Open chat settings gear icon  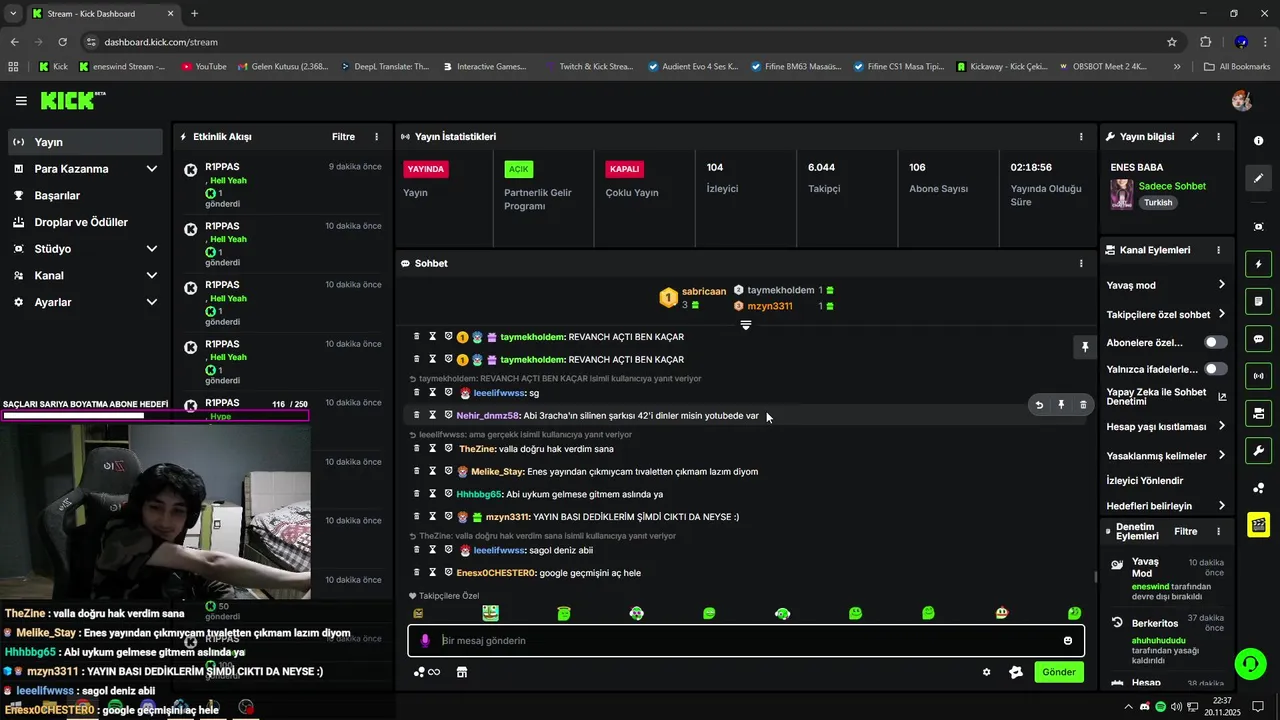pyautogui.click(x=986, y=672)
